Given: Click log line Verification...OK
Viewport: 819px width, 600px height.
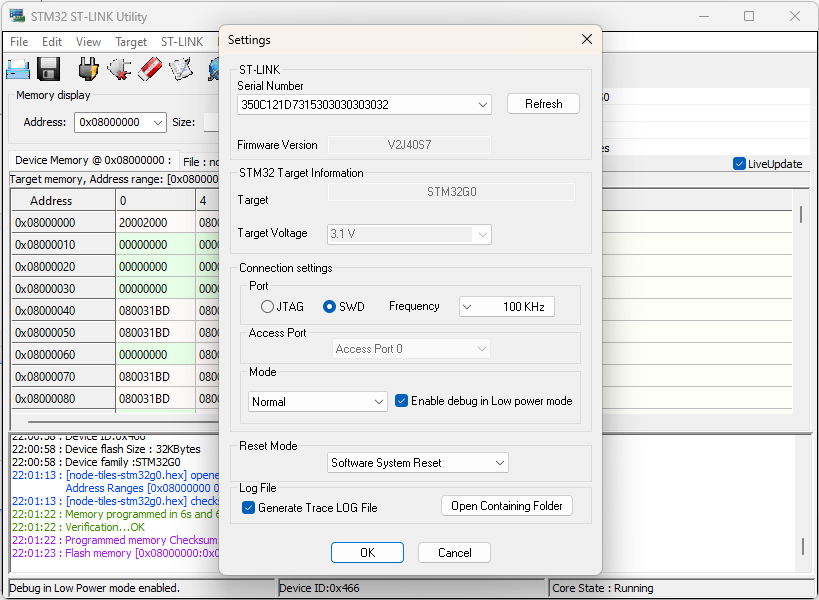Looking at the screenshot, I should tap(78, 527).
